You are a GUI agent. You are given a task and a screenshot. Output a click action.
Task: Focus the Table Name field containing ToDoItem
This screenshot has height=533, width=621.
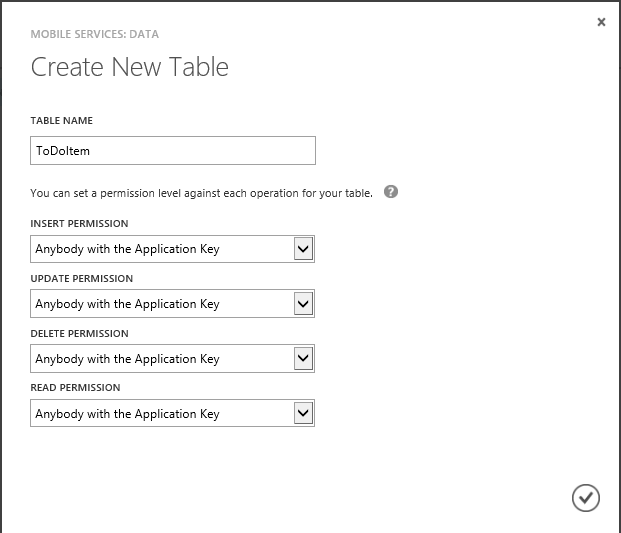(x=172, y=151)
